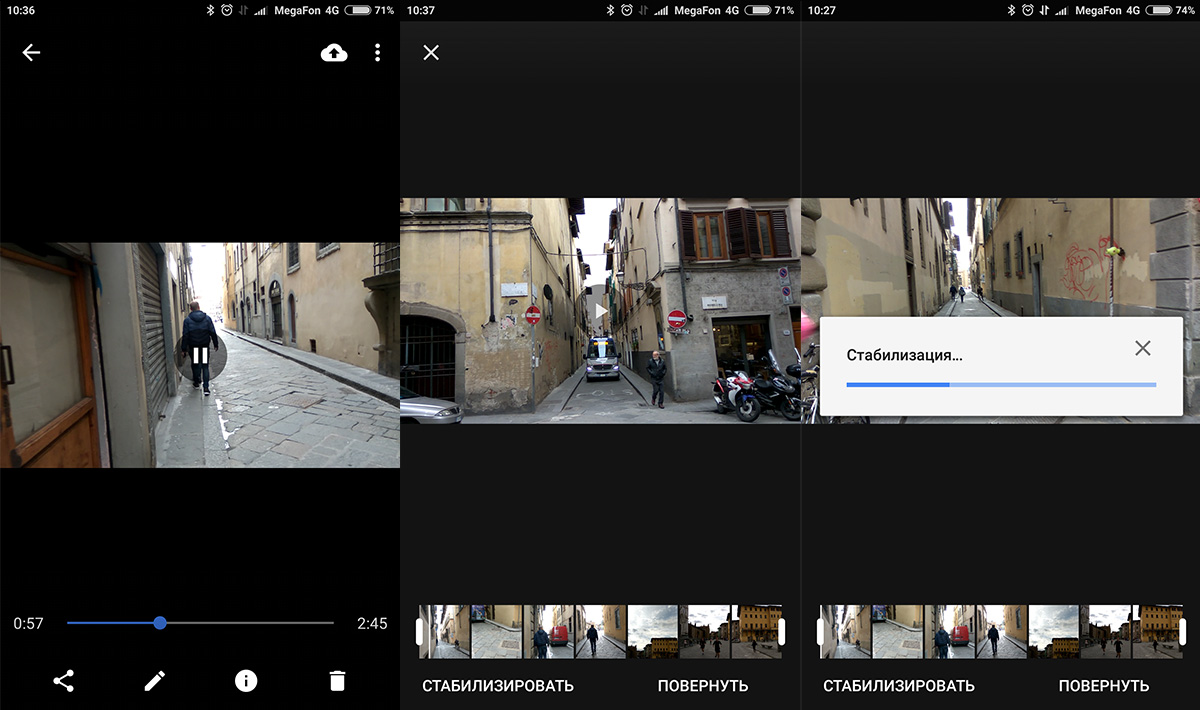Screen dimensions: 1200x710
Task: Tap СТАБИЛИЗИРОВАТЬ on the right screen
Action: point(899,686)
